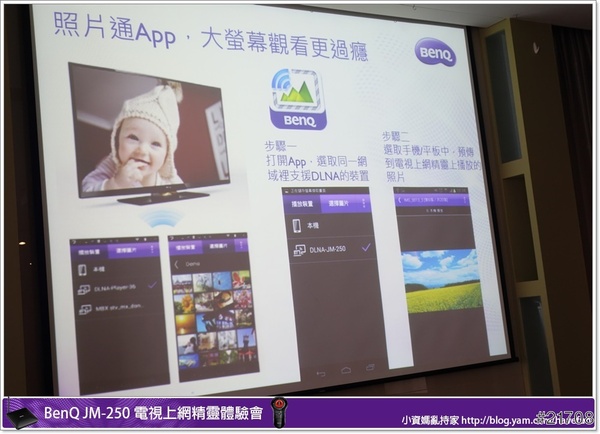Viewport: 600px width, 434px height.
Task: Click the purple BenQ logo at the slide's top right
Action: coord(435,52)
